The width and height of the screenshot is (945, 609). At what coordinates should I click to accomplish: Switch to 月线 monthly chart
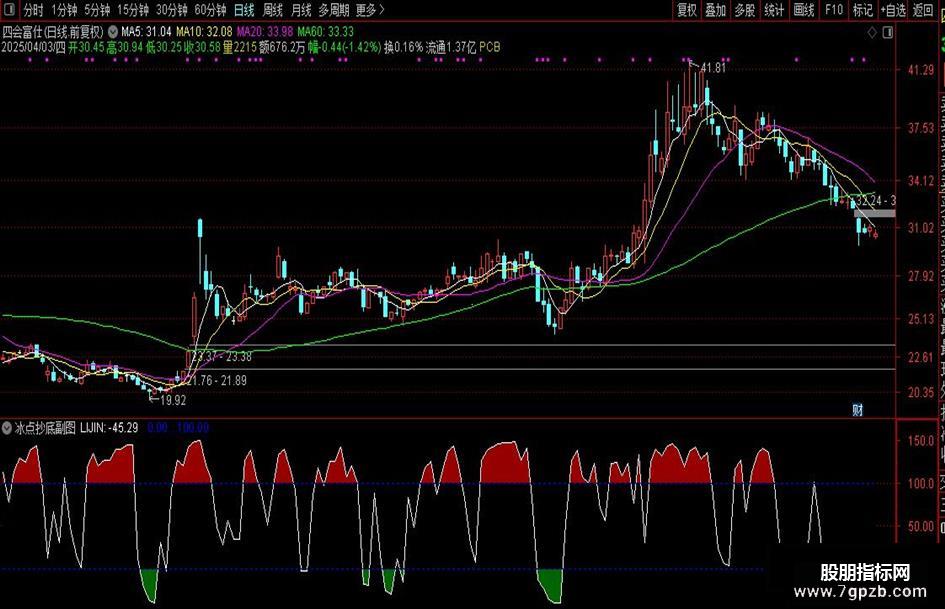pos(301,10)
